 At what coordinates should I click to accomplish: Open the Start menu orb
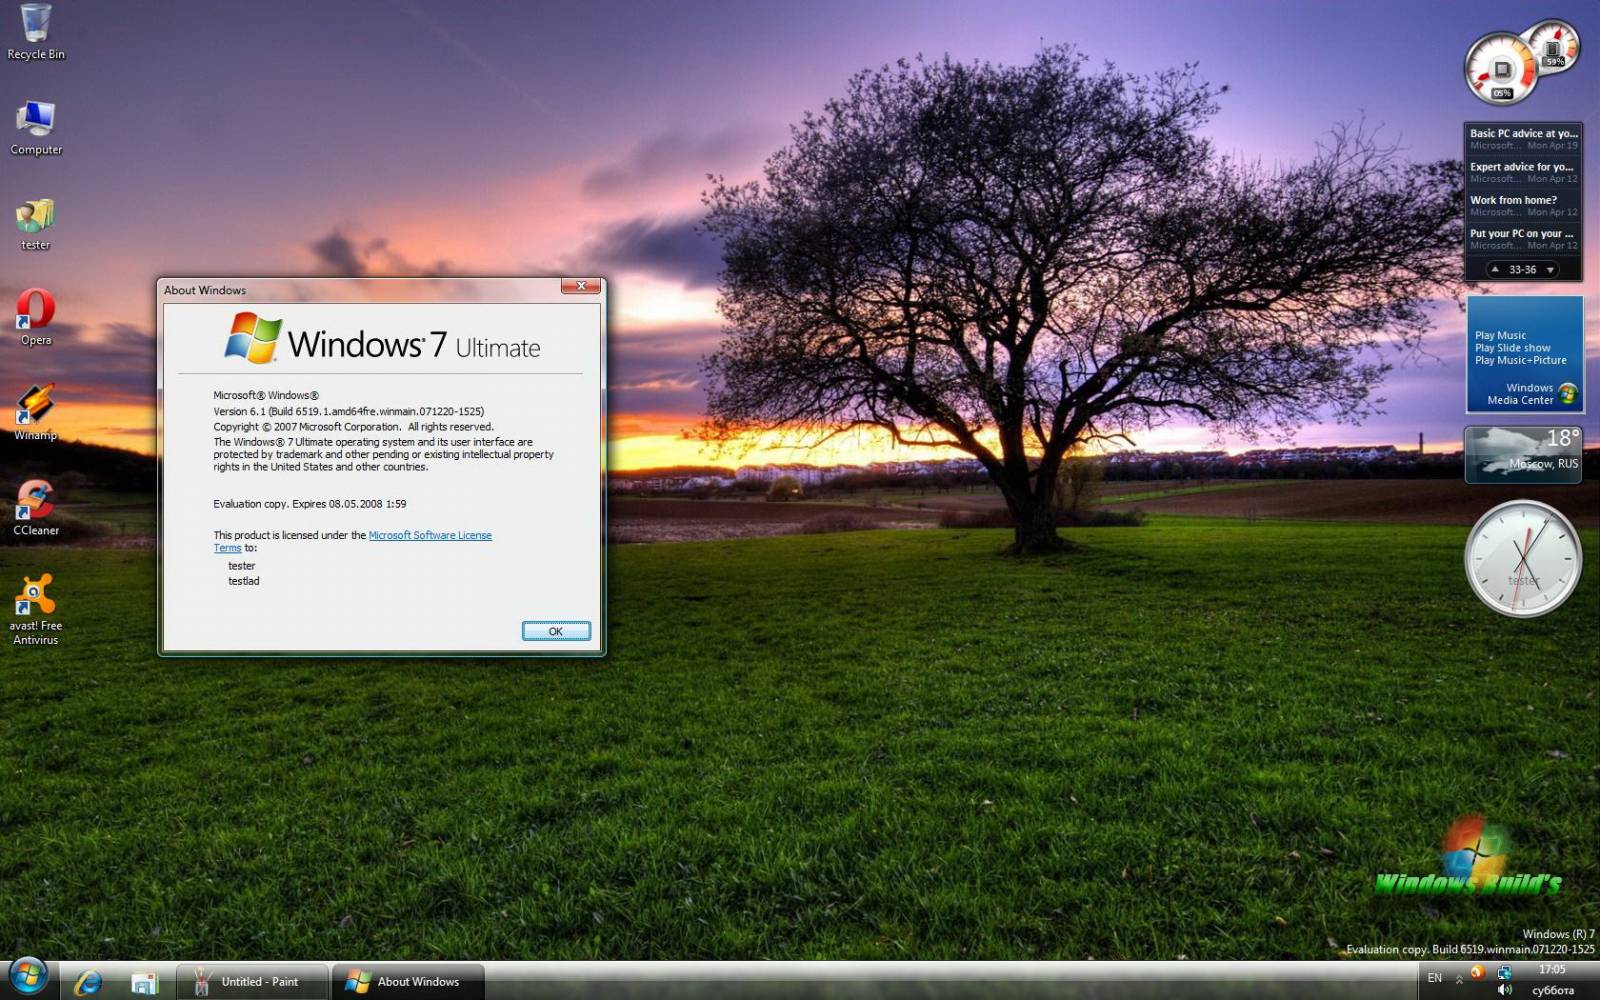click(27, 978)
